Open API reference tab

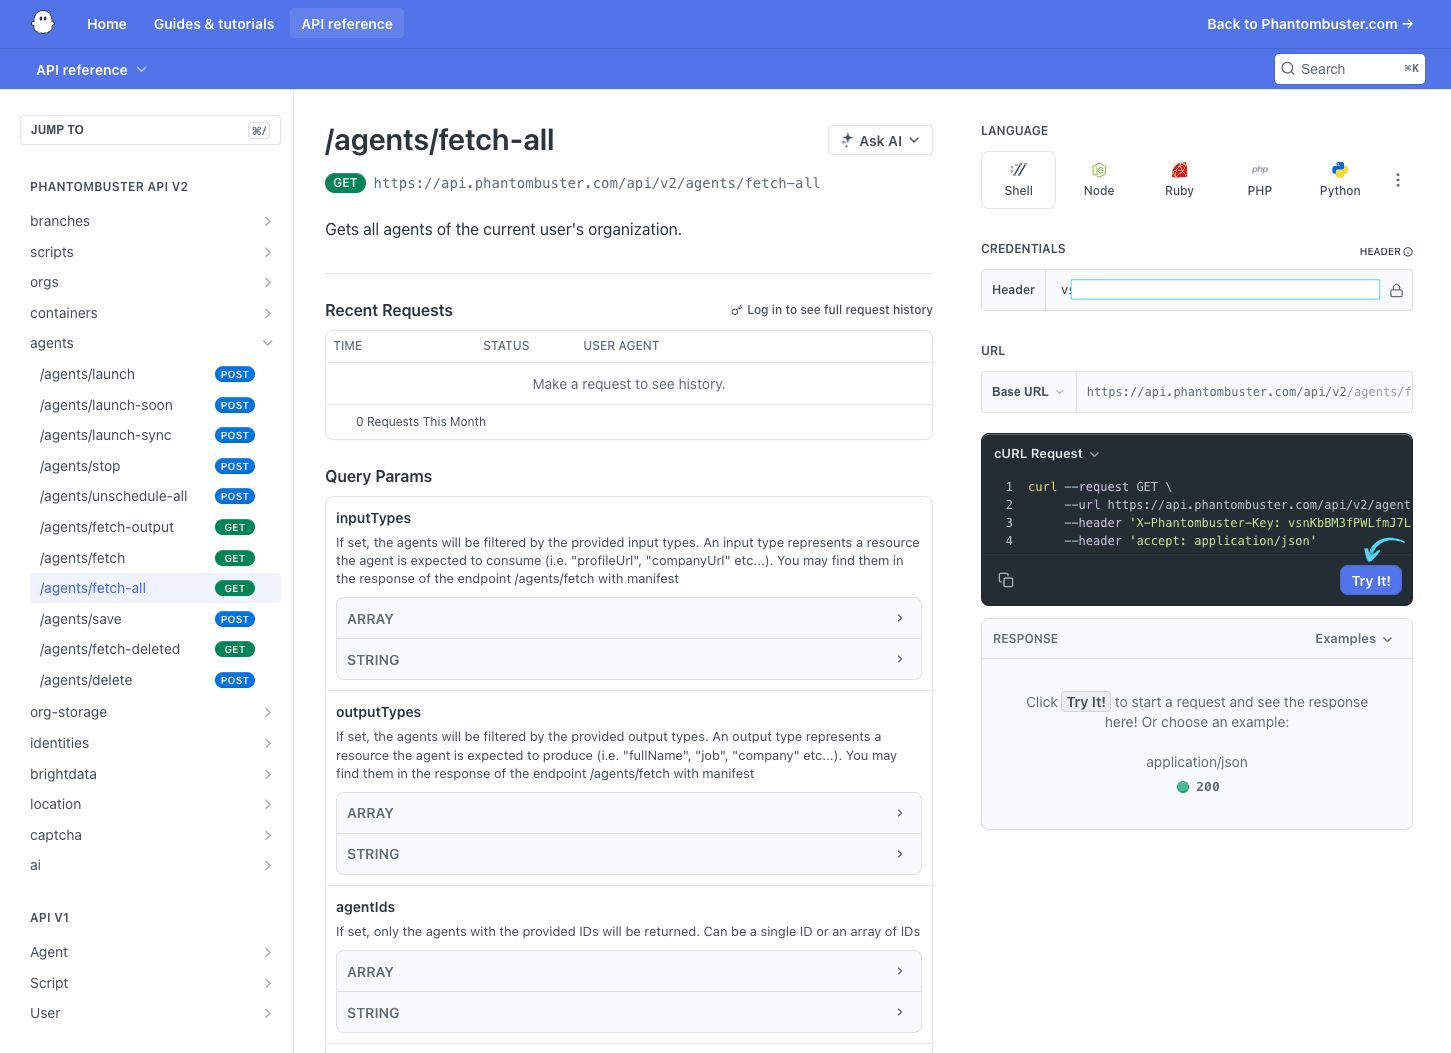347,24
